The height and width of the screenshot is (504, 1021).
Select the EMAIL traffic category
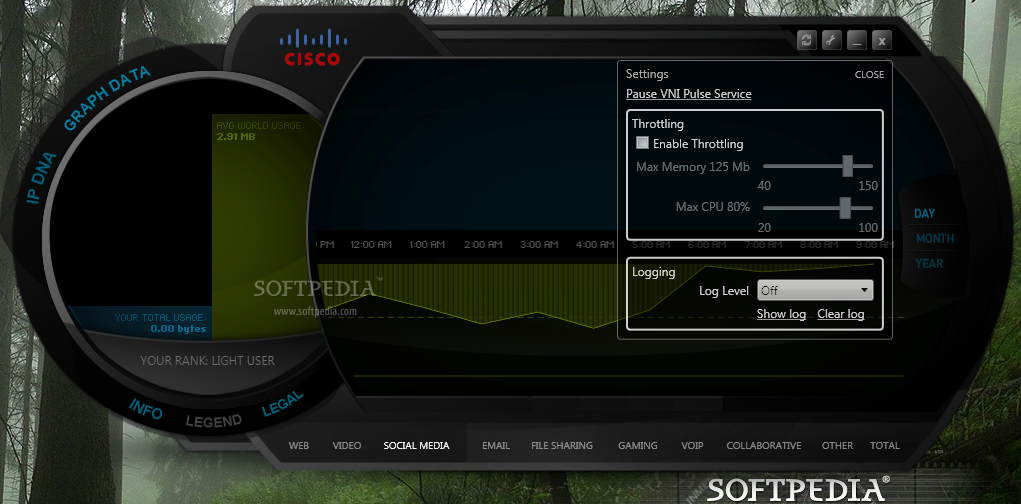(496, 445)
